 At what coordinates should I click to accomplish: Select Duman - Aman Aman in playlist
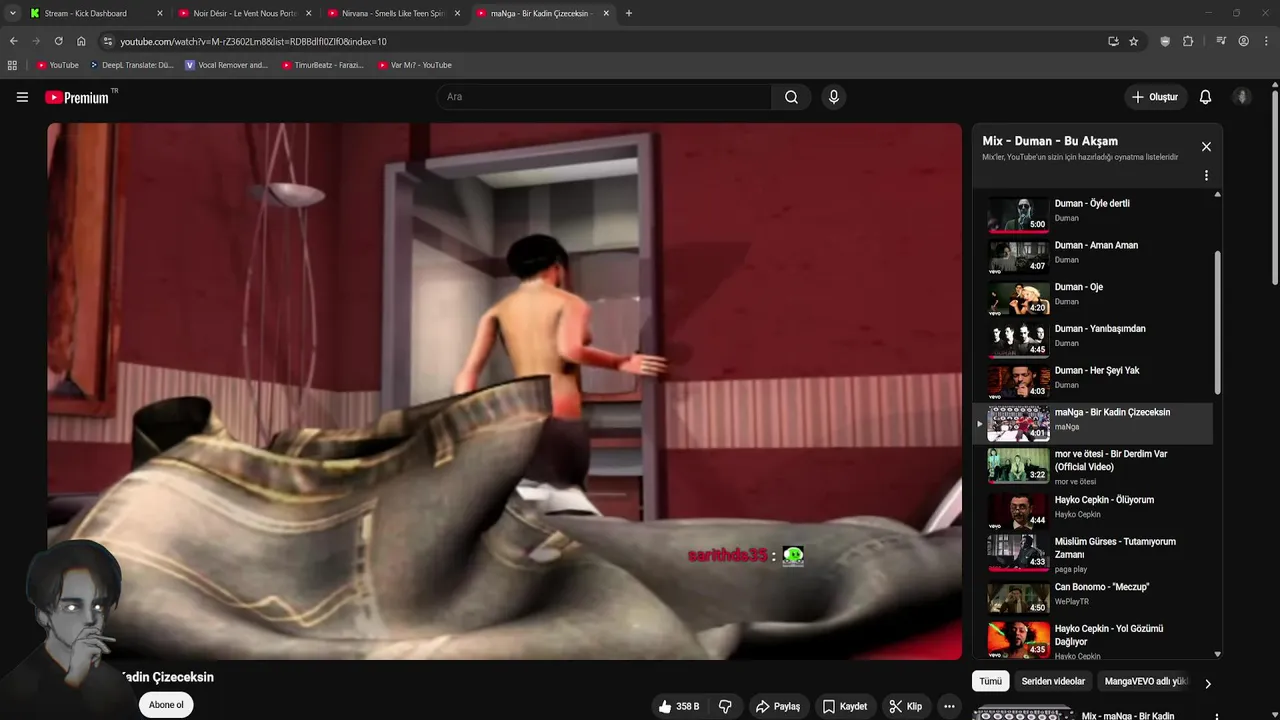point(1093,254)
